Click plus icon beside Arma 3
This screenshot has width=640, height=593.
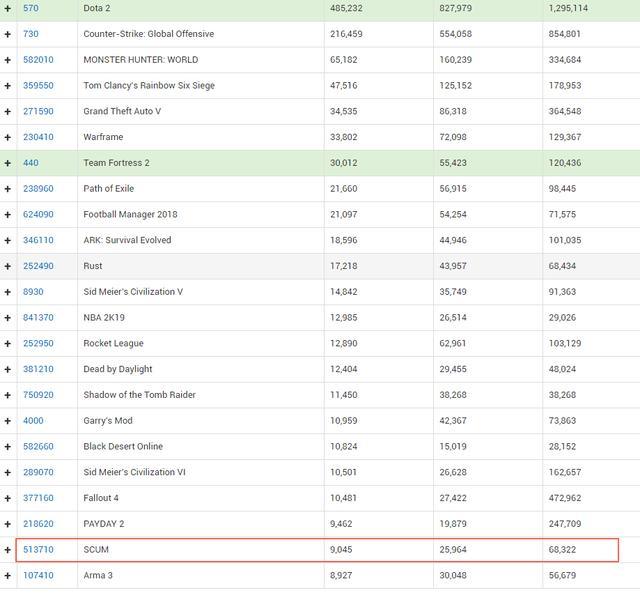(7, 575)
